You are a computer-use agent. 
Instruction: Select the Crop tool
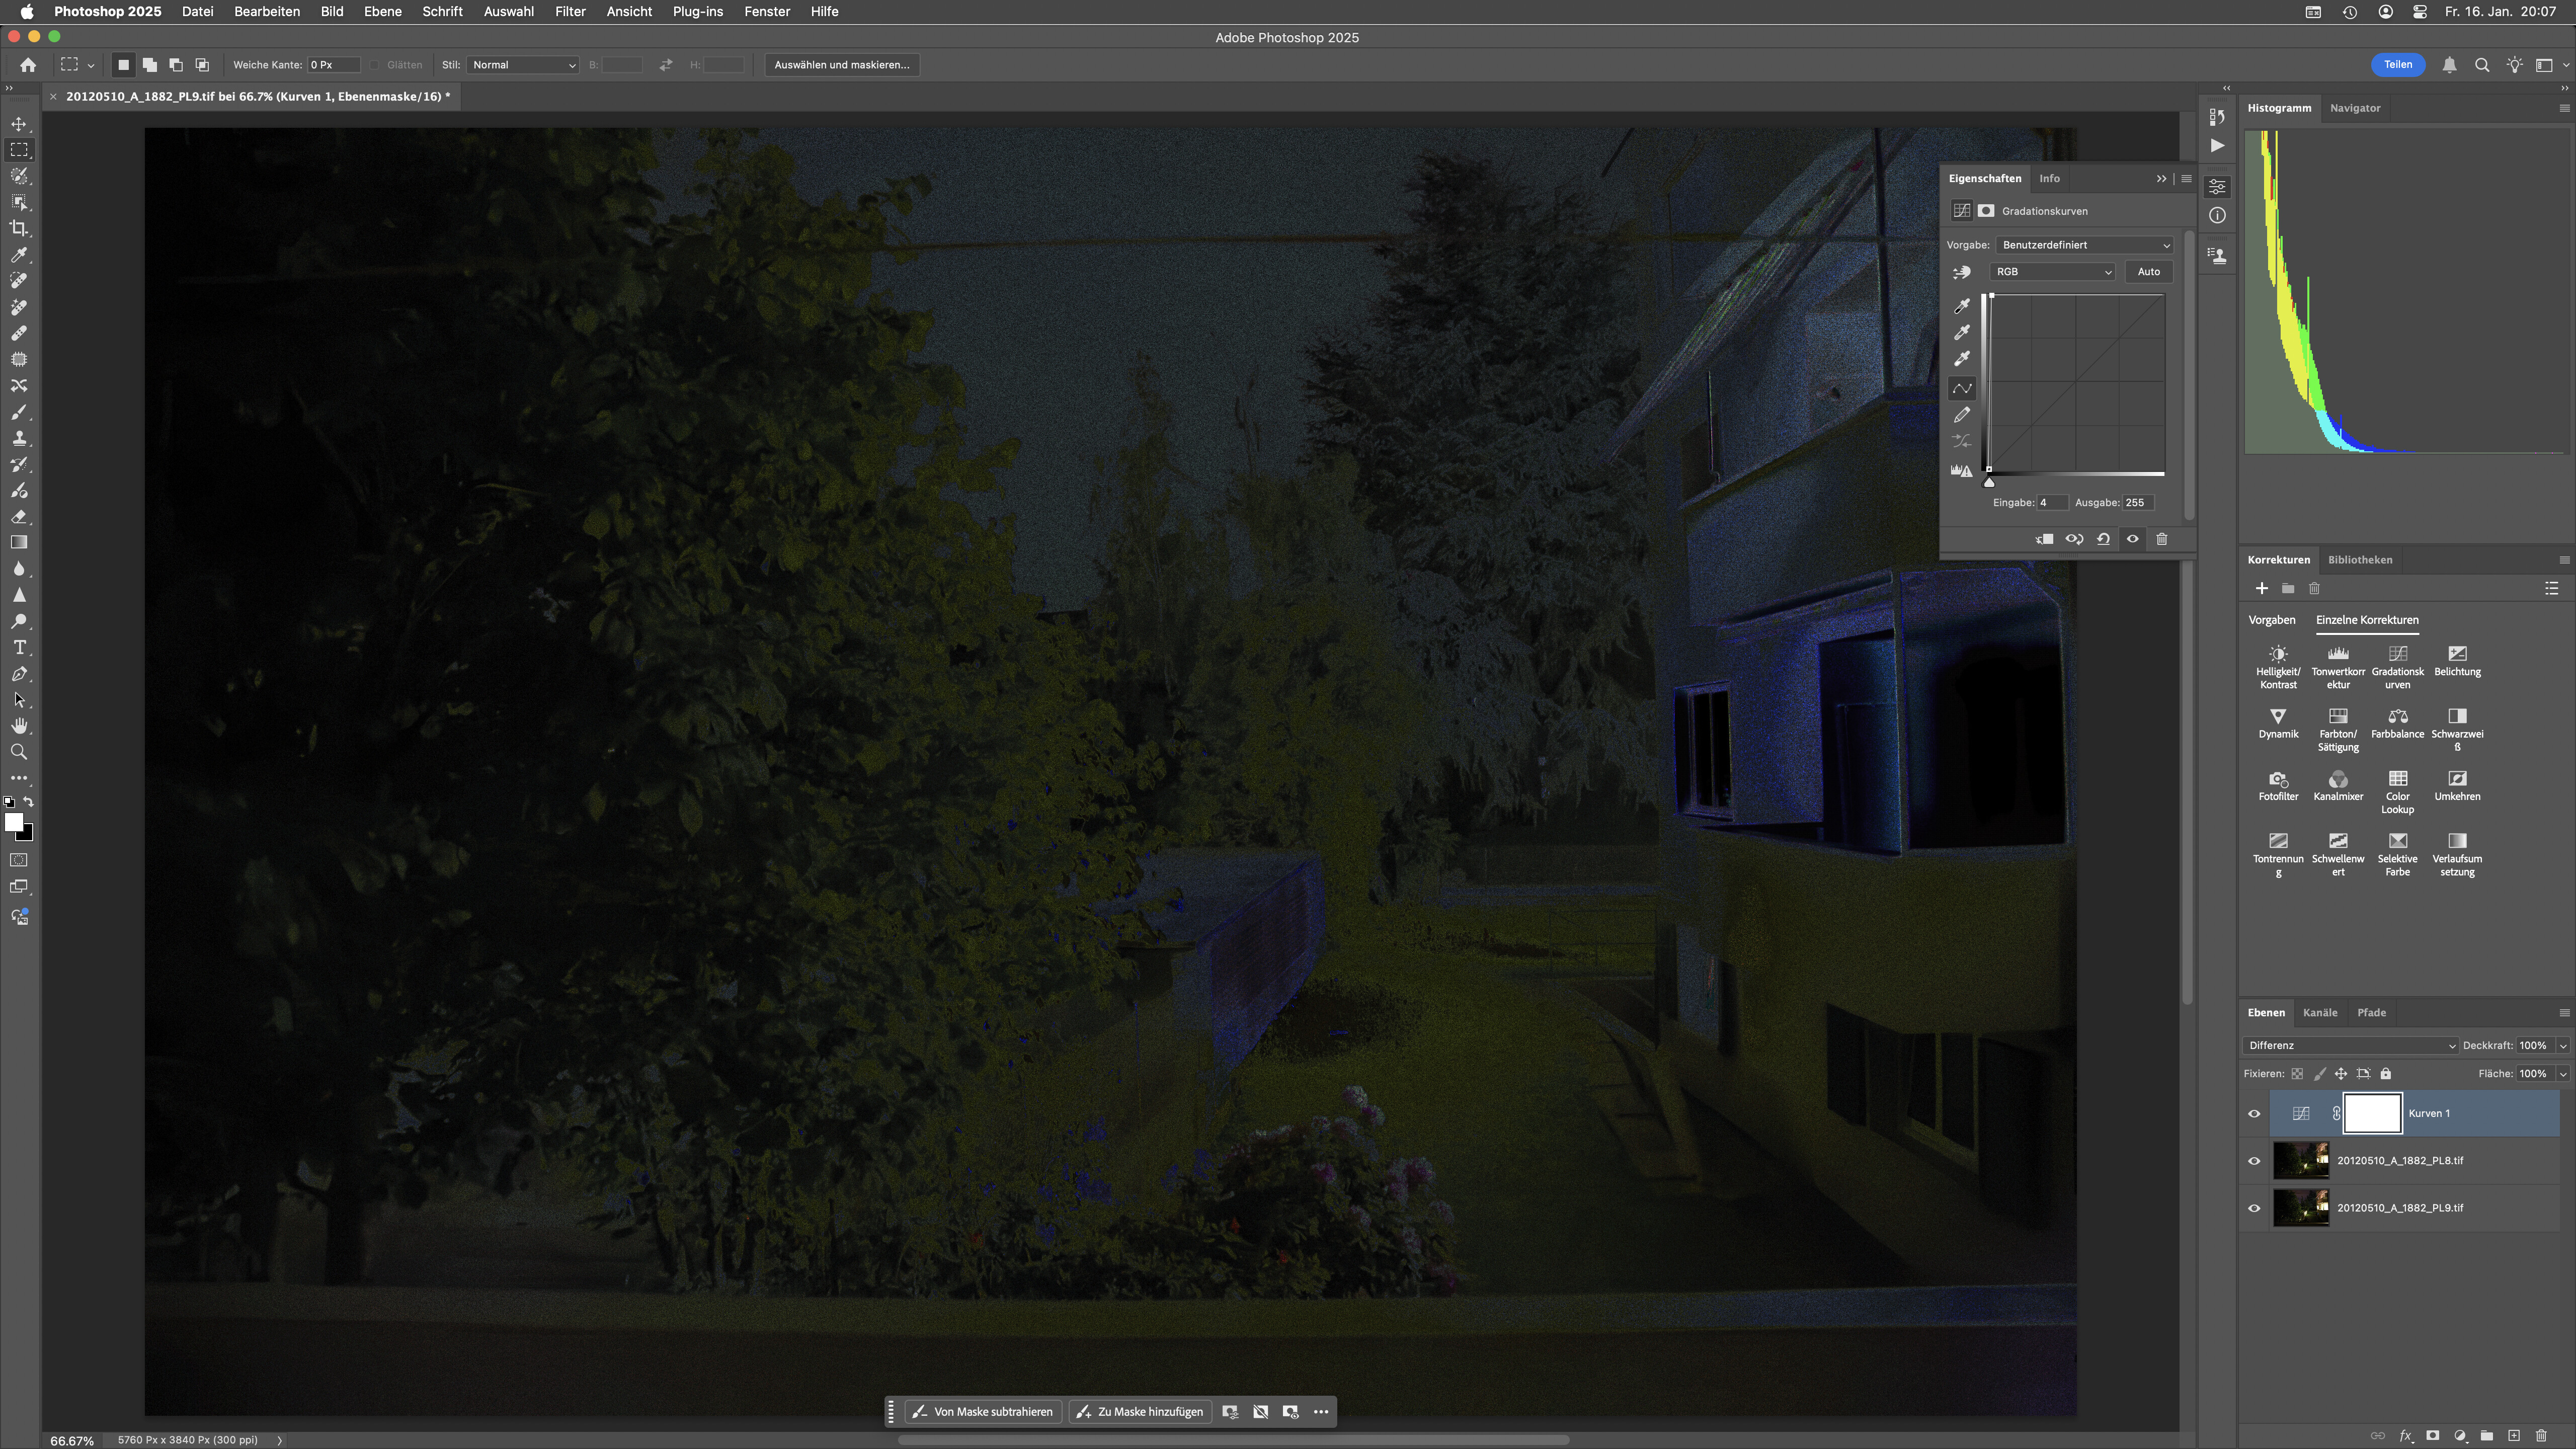point(19,228)
